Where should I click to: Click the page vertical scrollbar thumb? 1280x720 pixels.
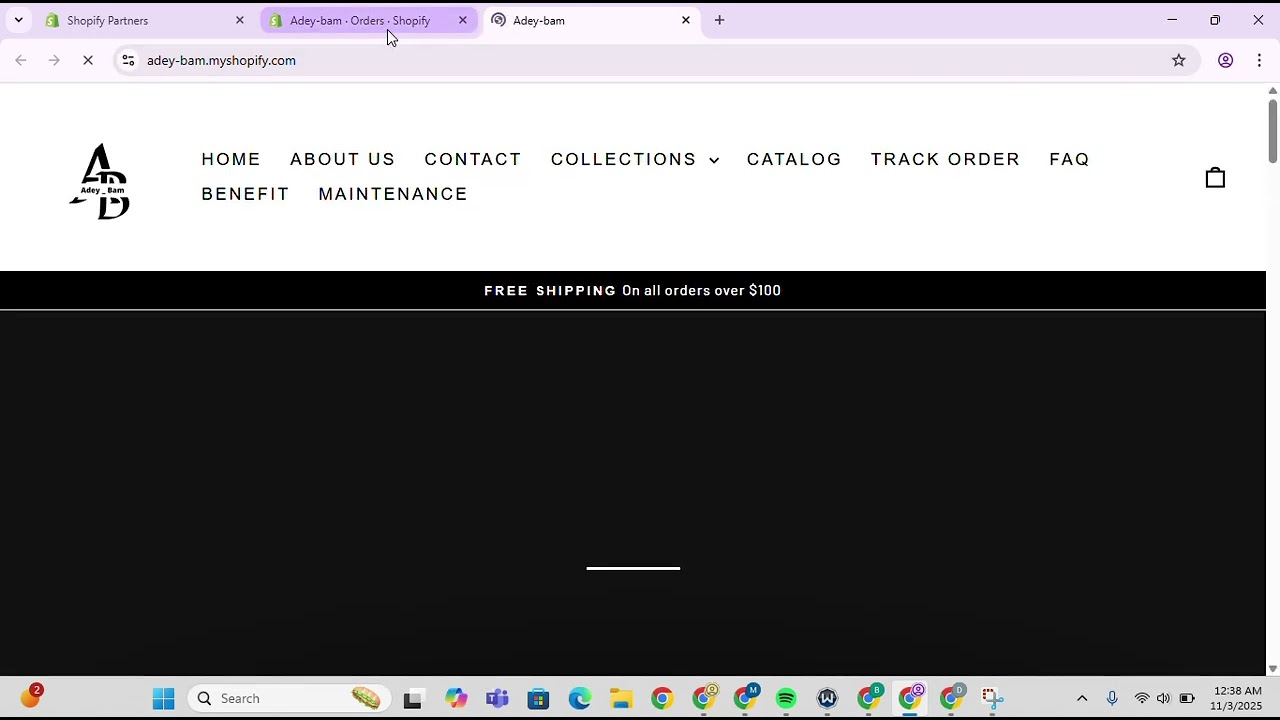(1272, 129)
